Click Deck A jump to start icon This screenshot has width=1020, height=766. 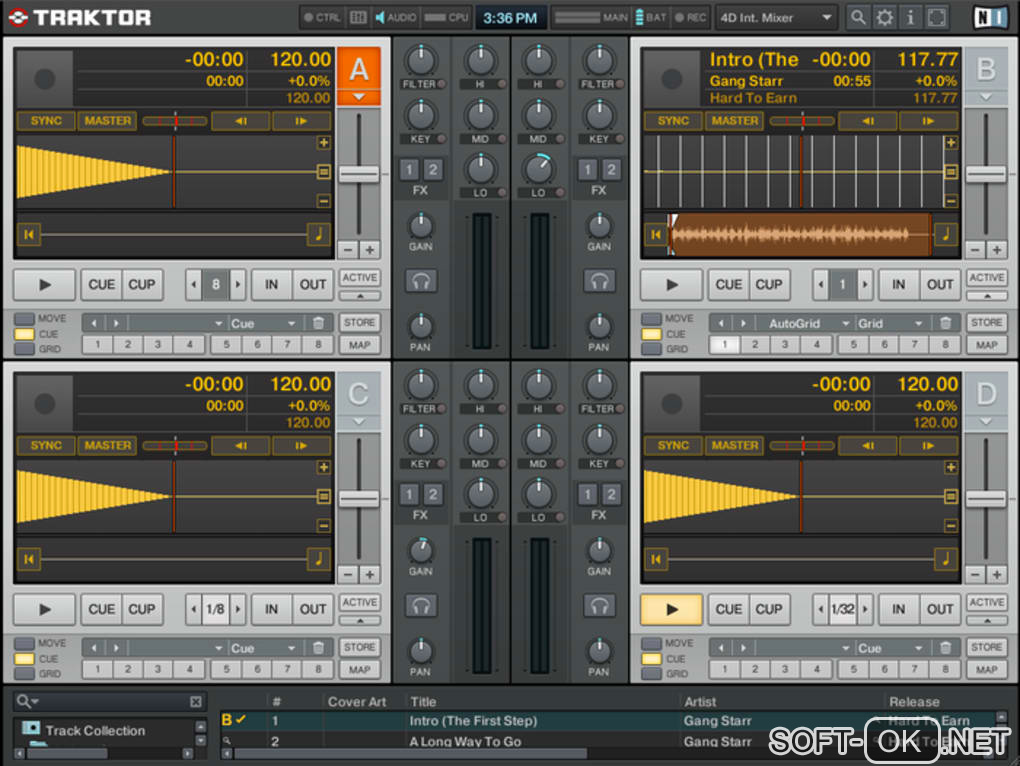point(29,234)
